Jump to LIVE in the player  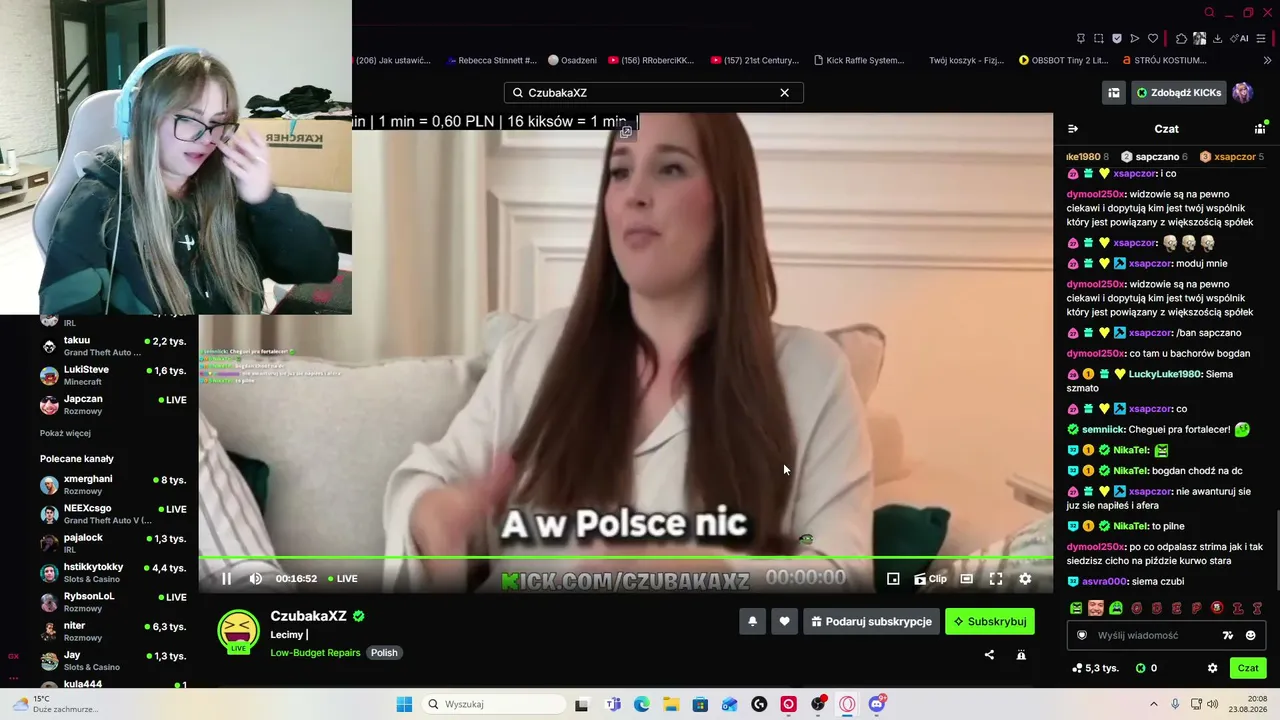342,578
